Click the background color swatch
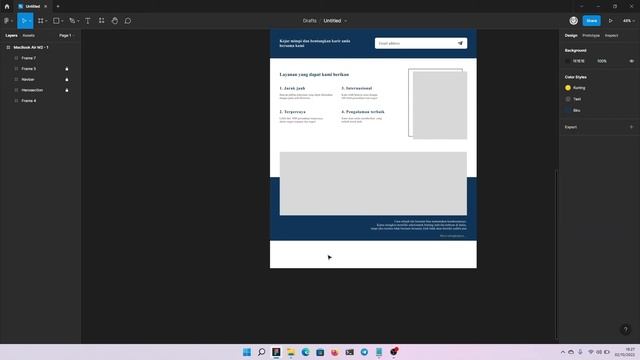This screenshot has height=360, width=640. 568,61
